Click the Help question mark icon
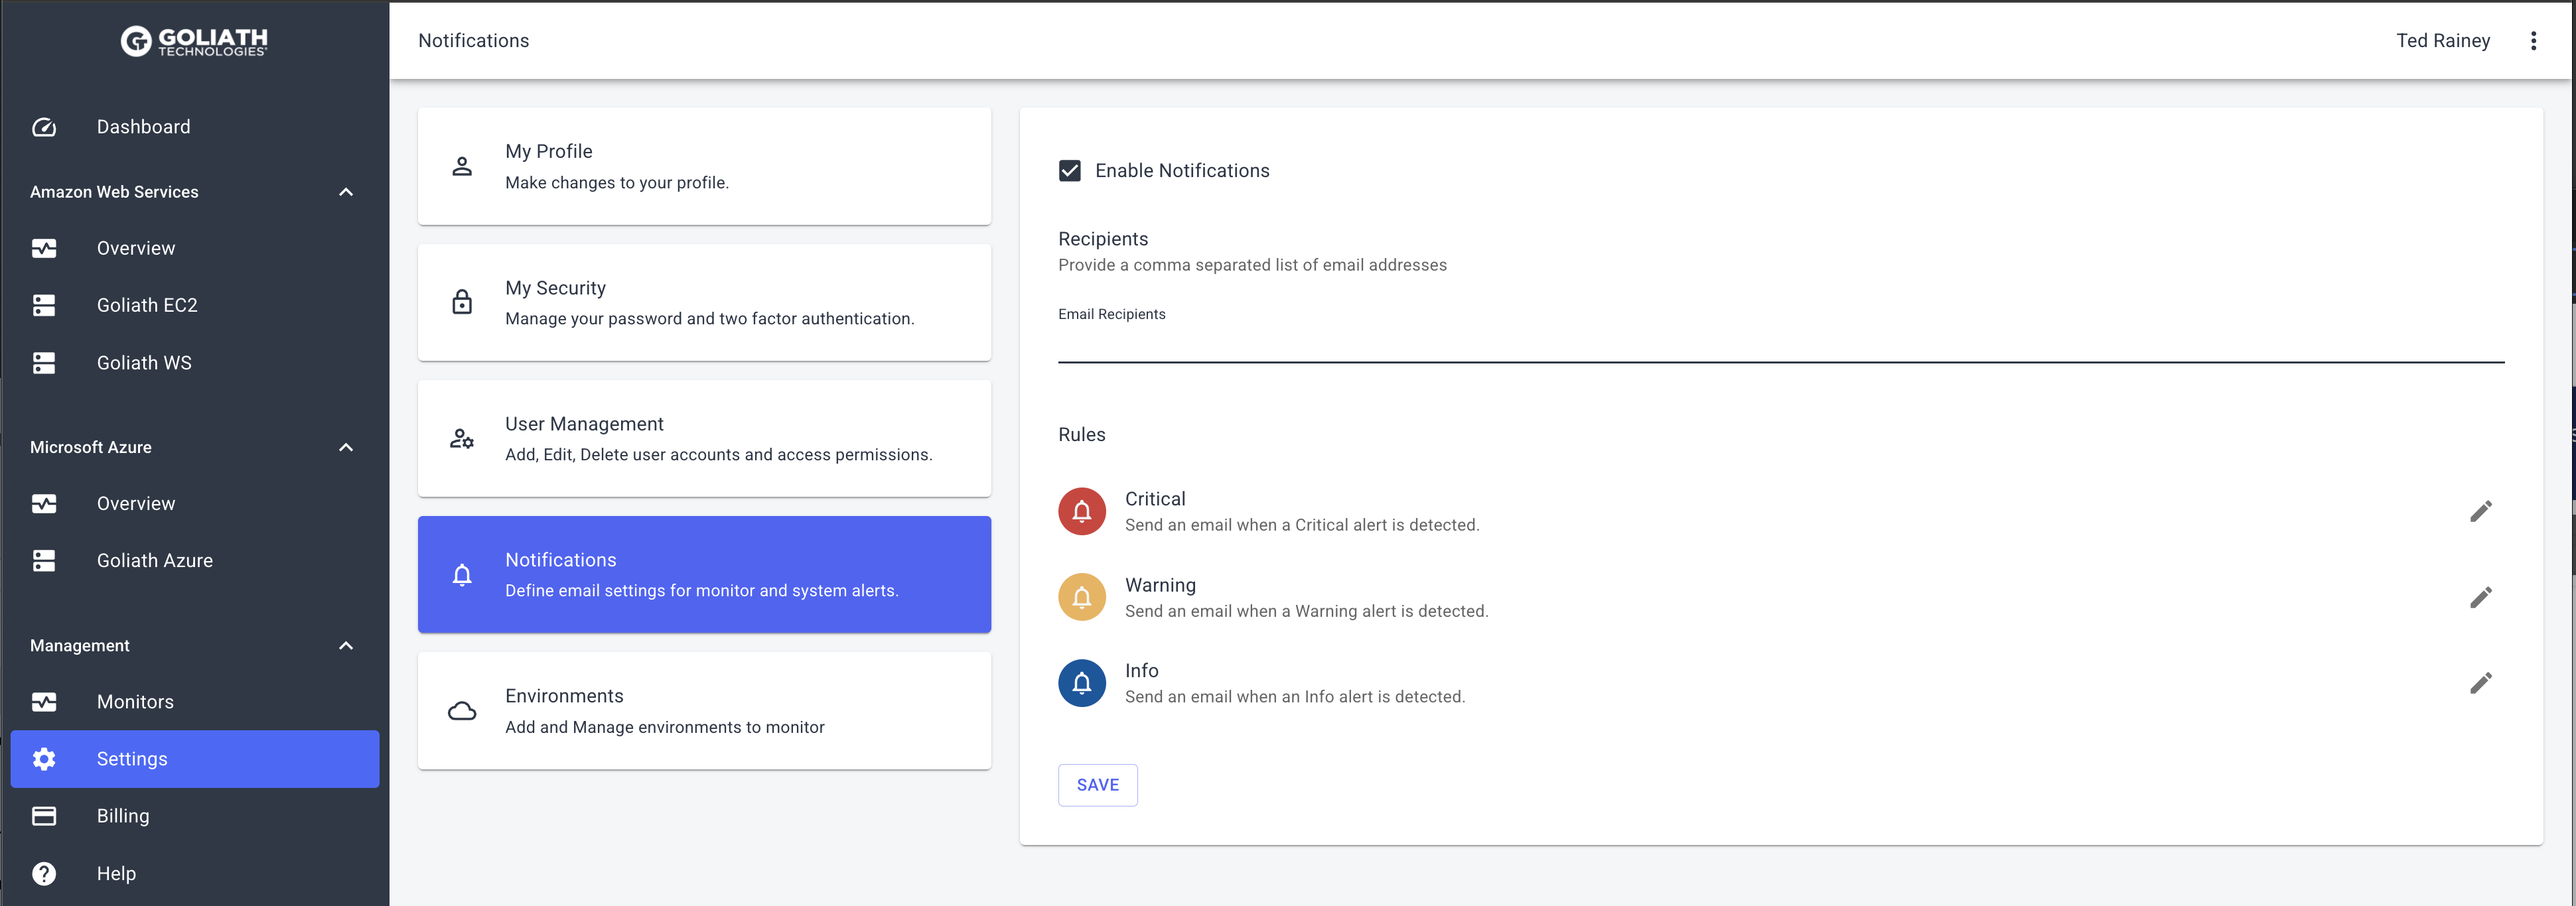This screenshot has height=906, width=2576. [44, 873]
